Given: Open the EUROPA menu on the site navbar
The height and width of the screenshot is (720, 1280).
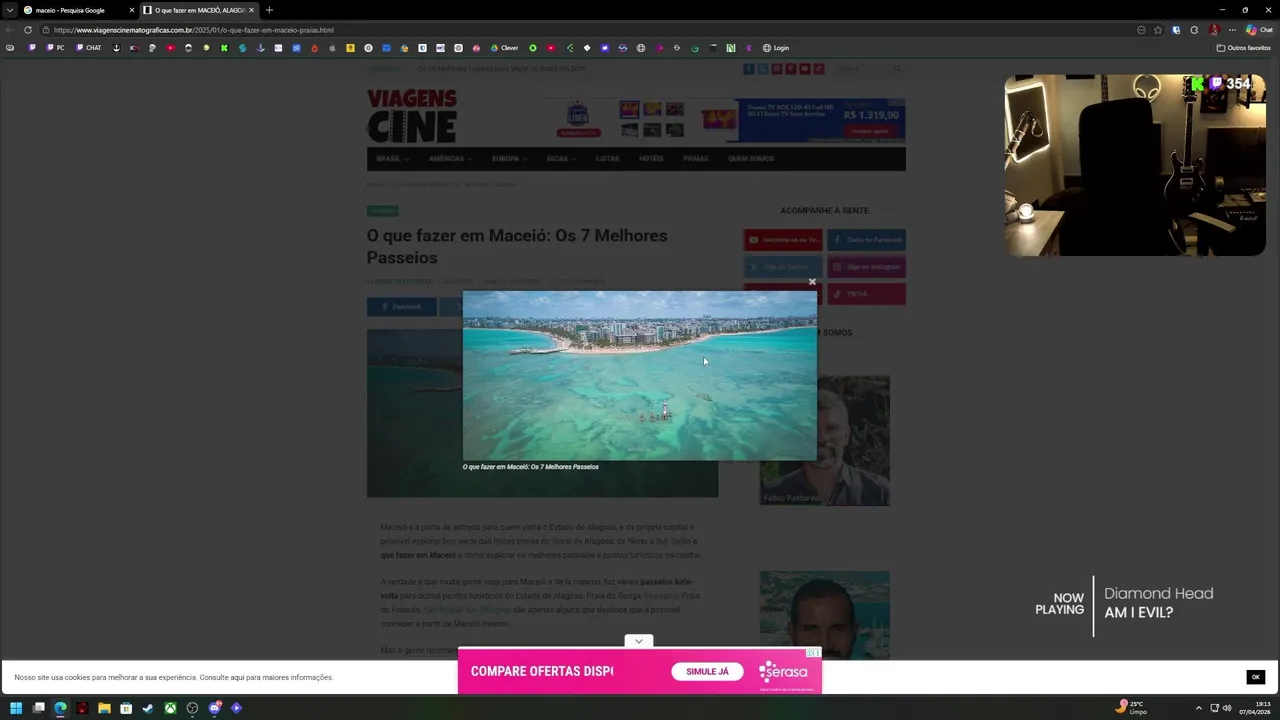Looking at the screenshot, I should point(508,158).
